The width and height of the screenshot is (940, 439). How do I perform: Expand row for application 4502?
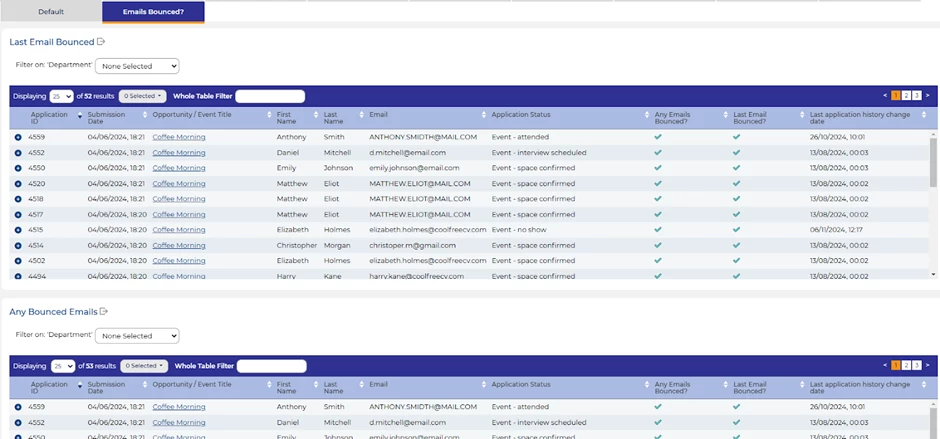pyautogui.click(x=18, y=261)
